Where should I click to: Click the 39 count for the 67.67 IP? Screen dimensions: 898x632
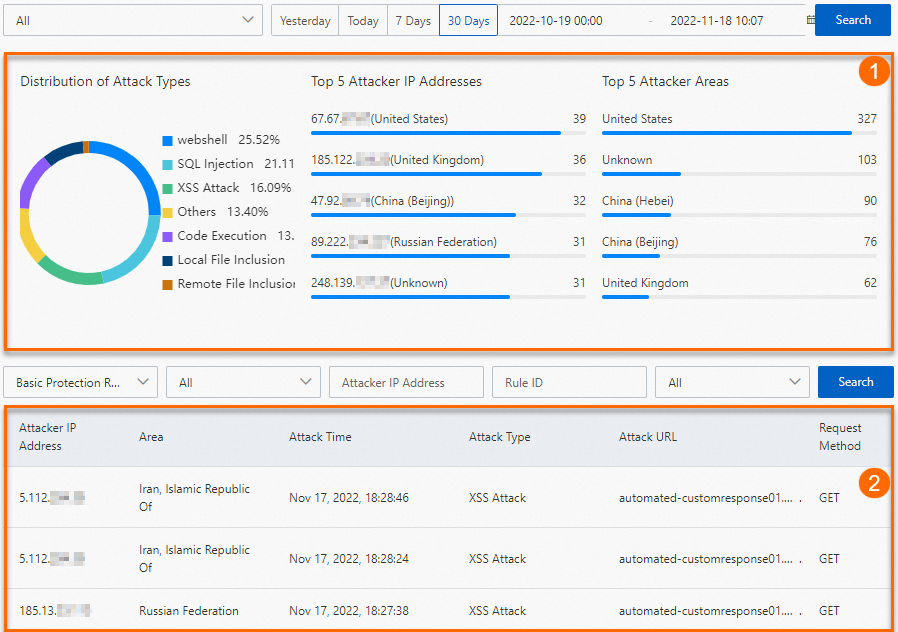579,119
